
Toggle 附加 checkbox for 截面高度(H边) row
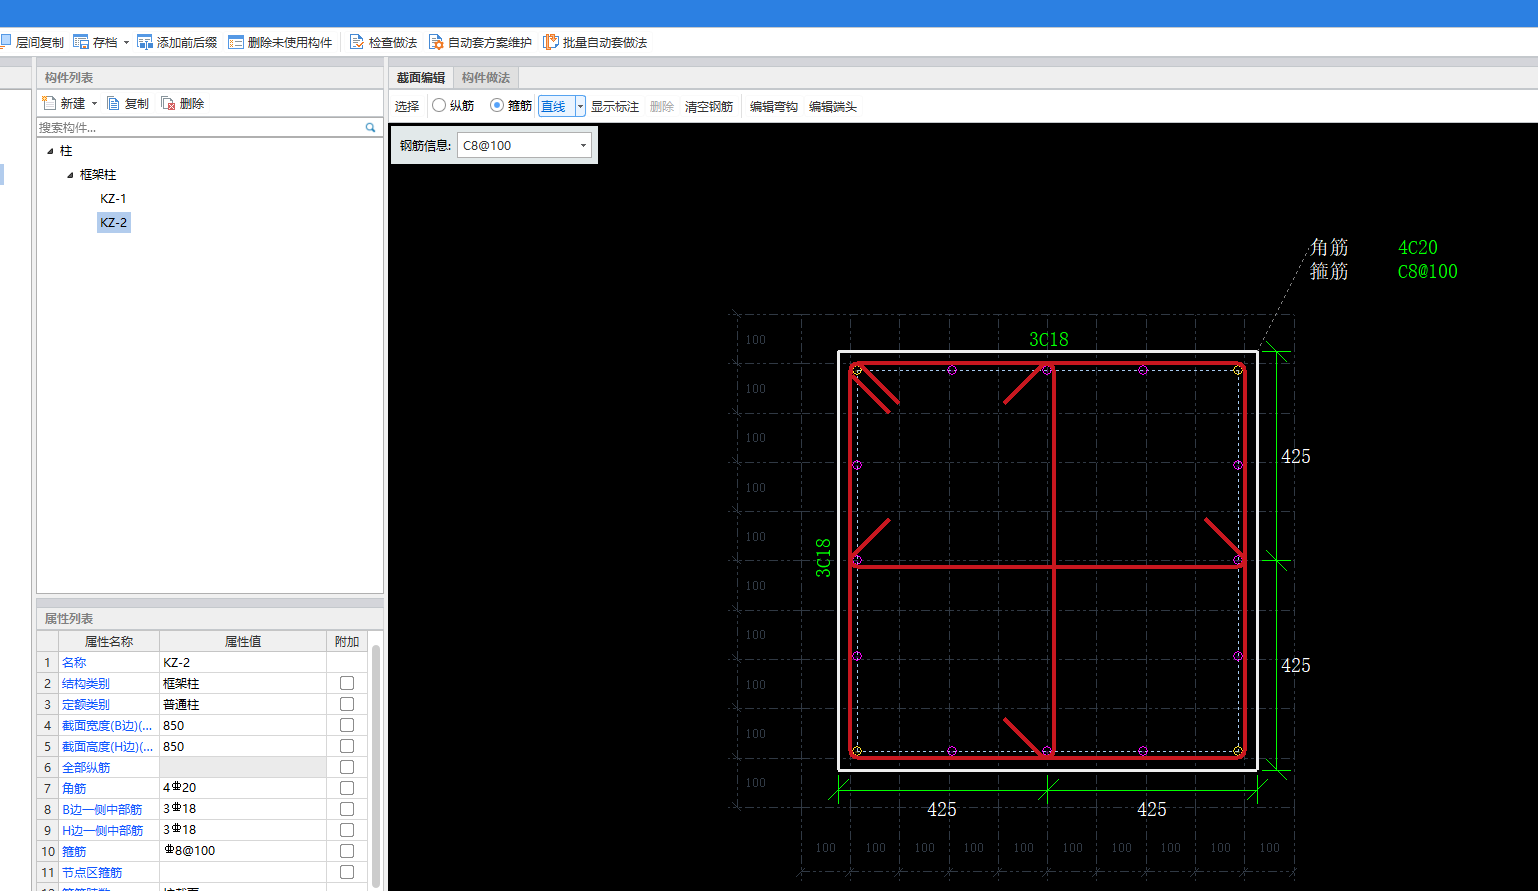347,746
